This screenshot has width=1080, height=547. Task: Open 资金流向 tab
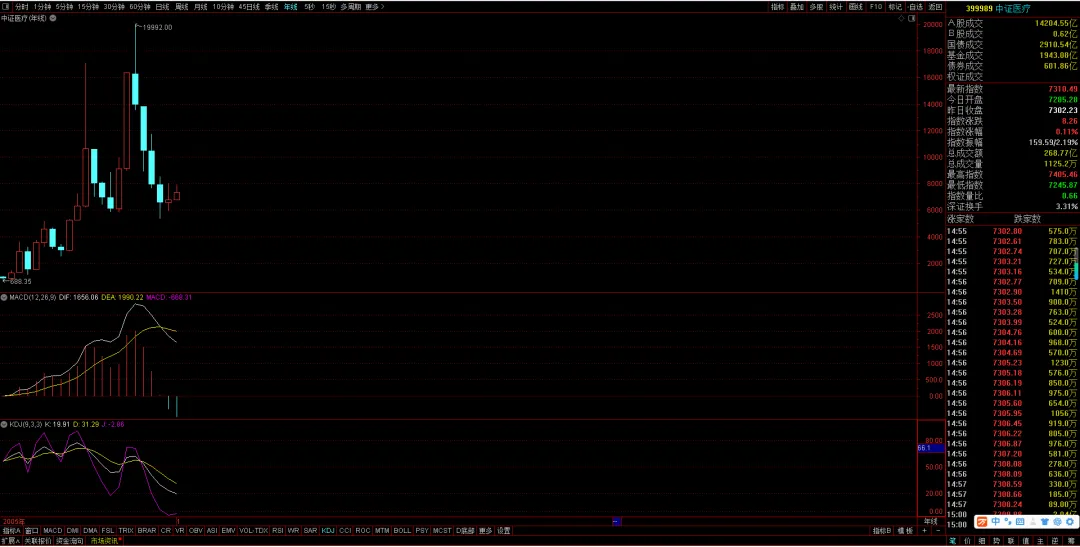coord(70,541)
